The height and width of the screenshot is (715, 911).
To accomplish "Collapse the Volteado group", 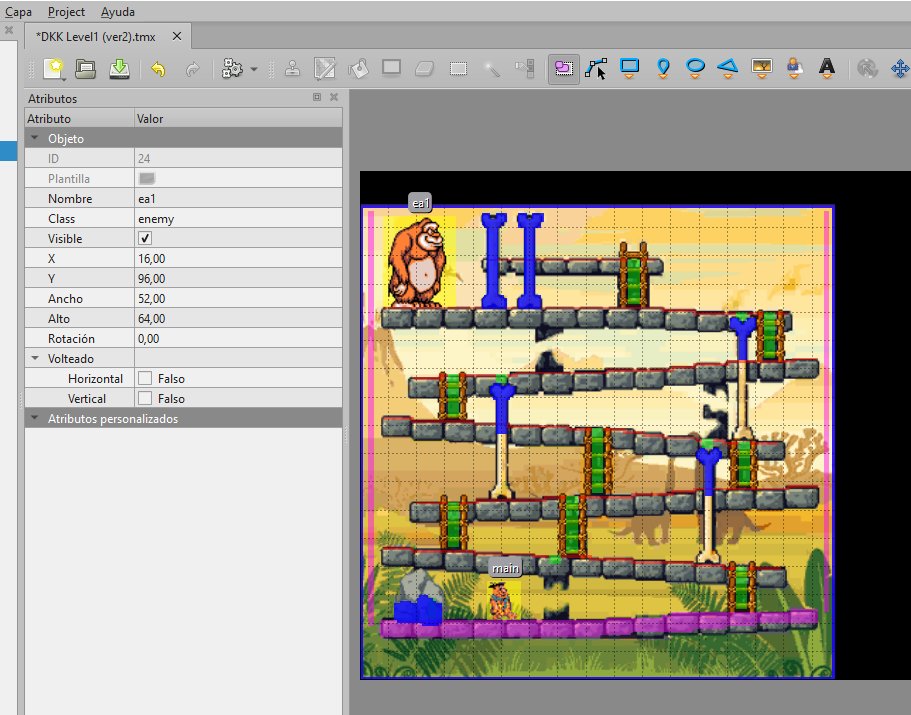I will click(35, 358).
